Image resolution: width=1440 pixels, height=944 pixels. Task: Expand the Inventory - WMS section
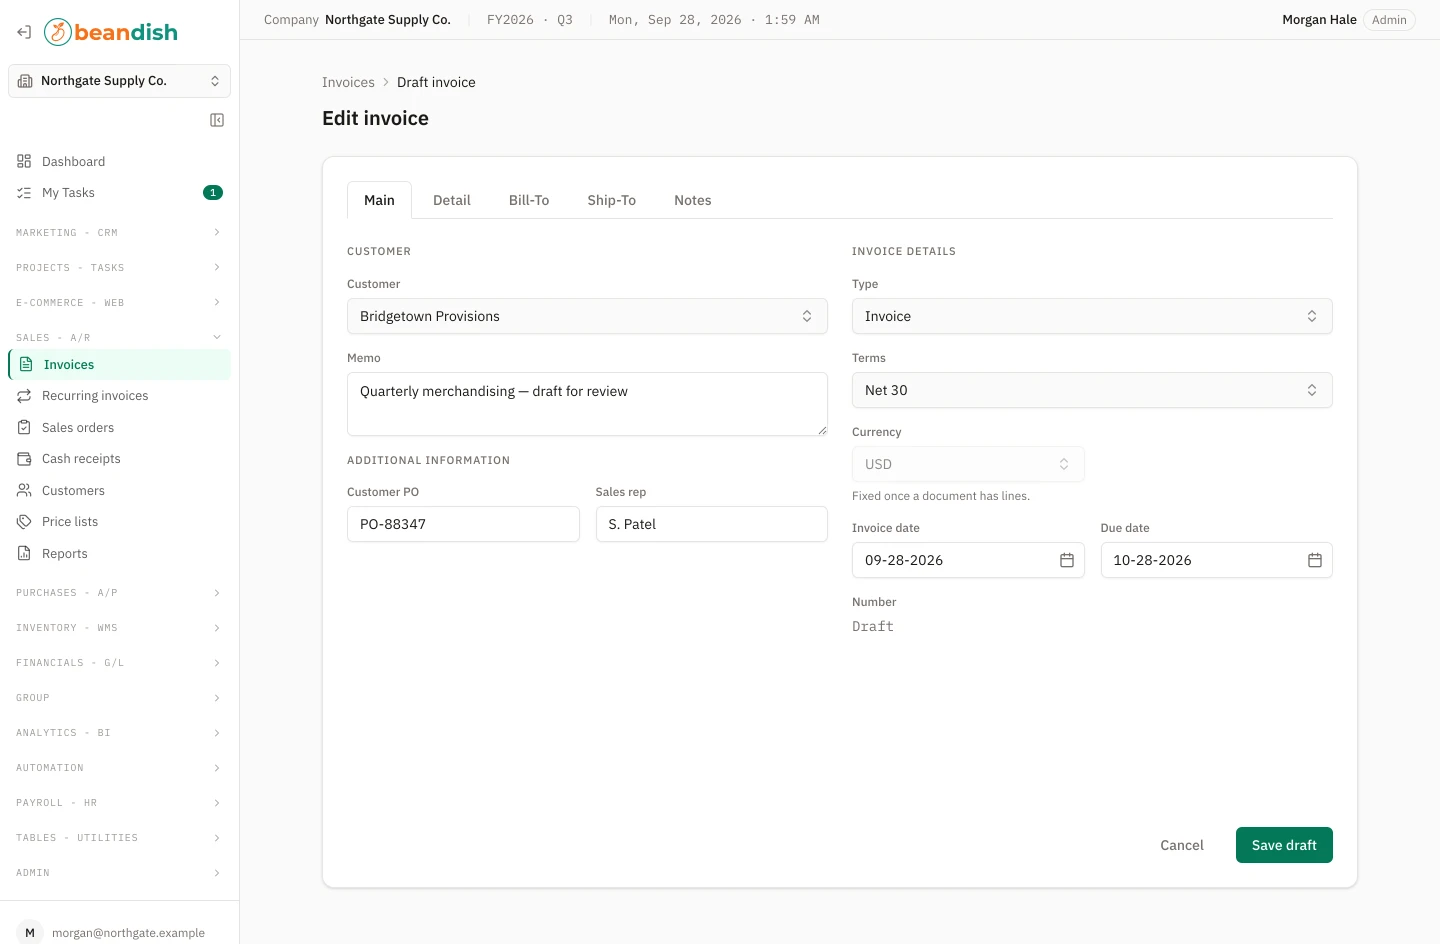tap(119, 628)
